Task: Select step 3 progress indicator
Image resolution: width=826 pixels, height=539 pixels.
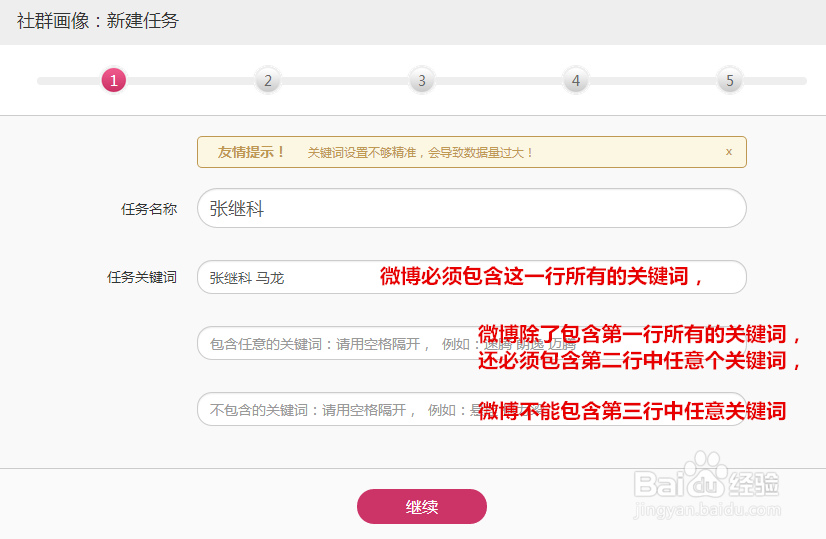Action: pyautogui.click(x=421, y=80)
